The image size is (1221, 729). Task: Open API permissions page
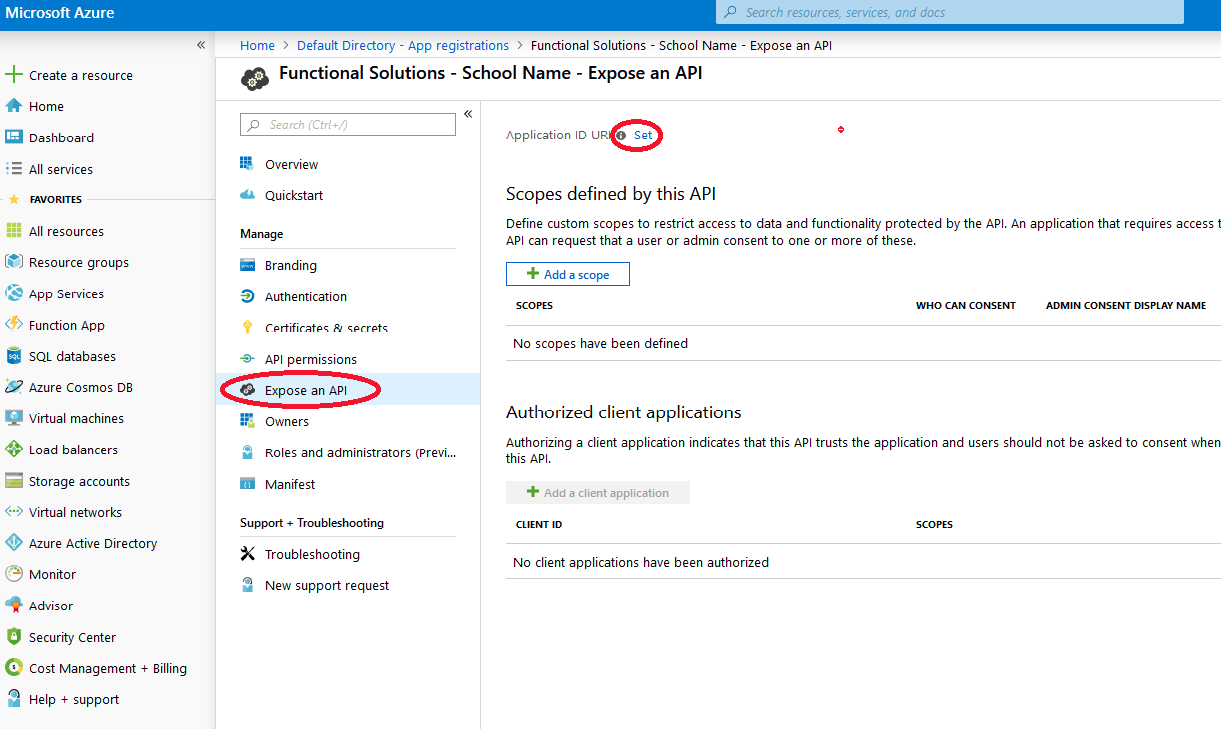(311, 359)
